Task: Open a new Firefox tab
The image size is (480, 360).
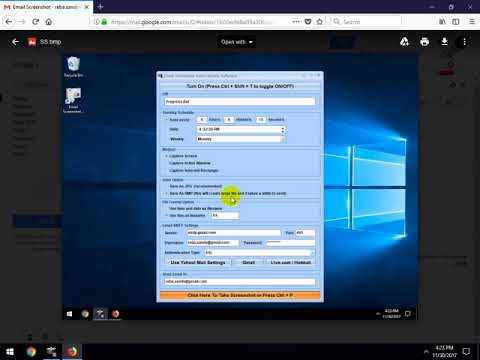Action: pos(100,7)
